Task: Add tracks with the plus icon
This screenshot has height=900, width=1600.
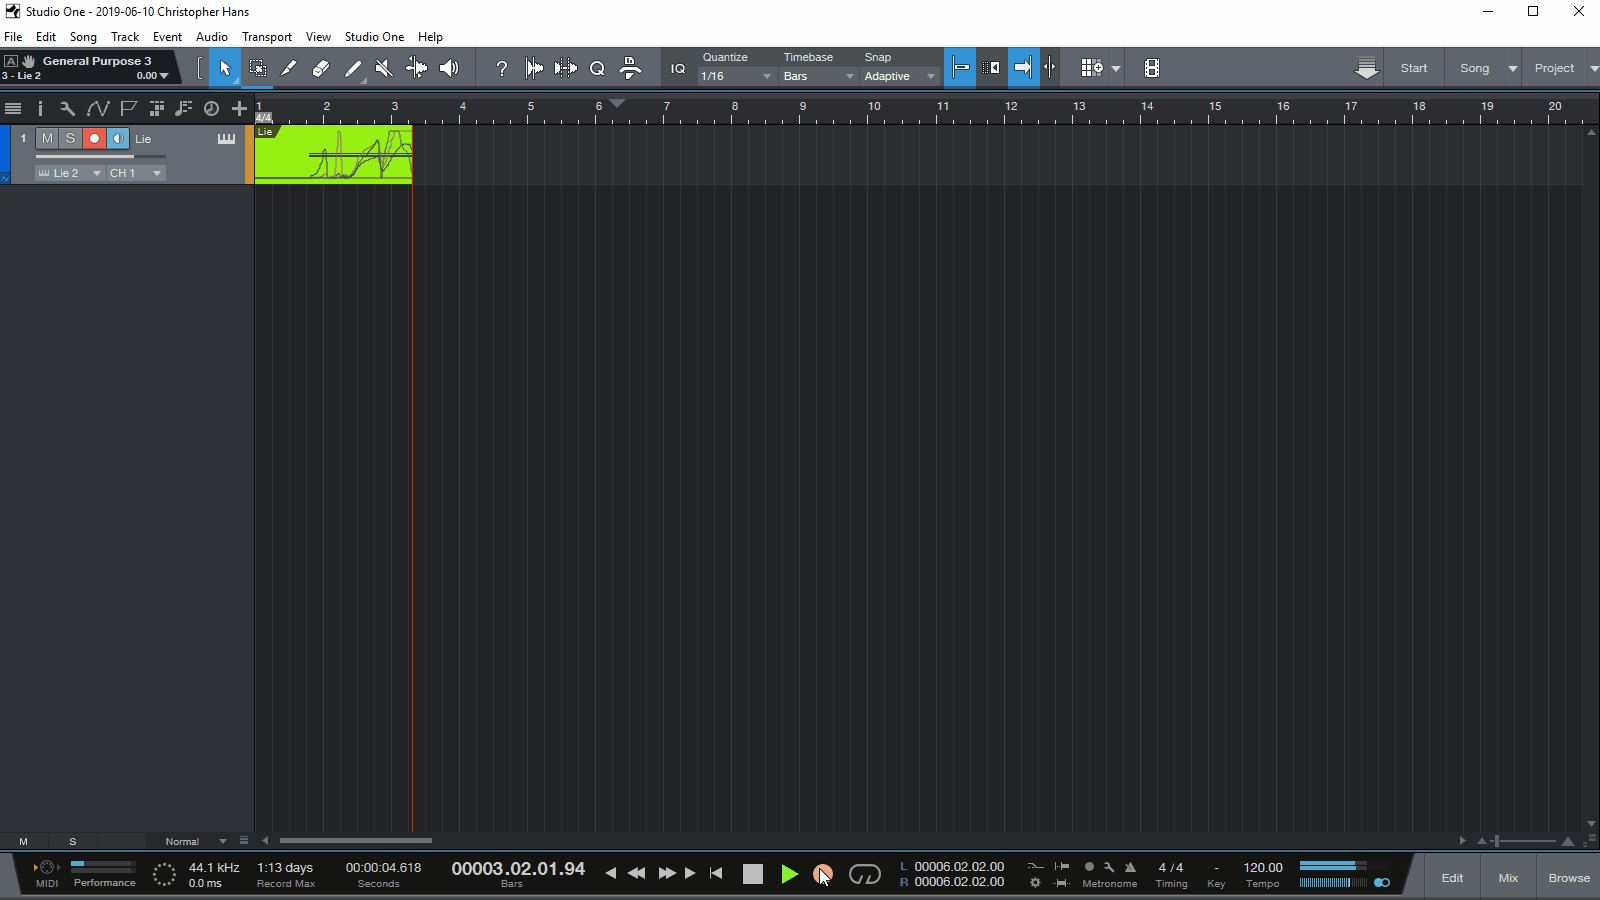Action: (239, 108)
